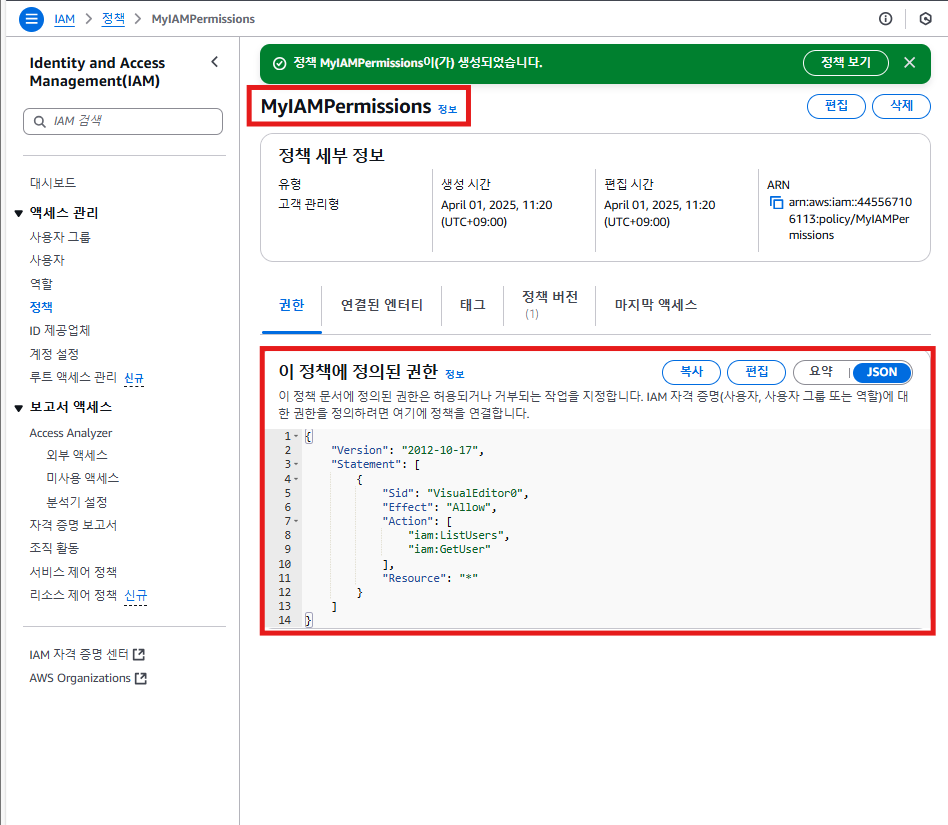Click the 정책 보기 button in banner
The image size is (948, 825).
pos(845,62)
